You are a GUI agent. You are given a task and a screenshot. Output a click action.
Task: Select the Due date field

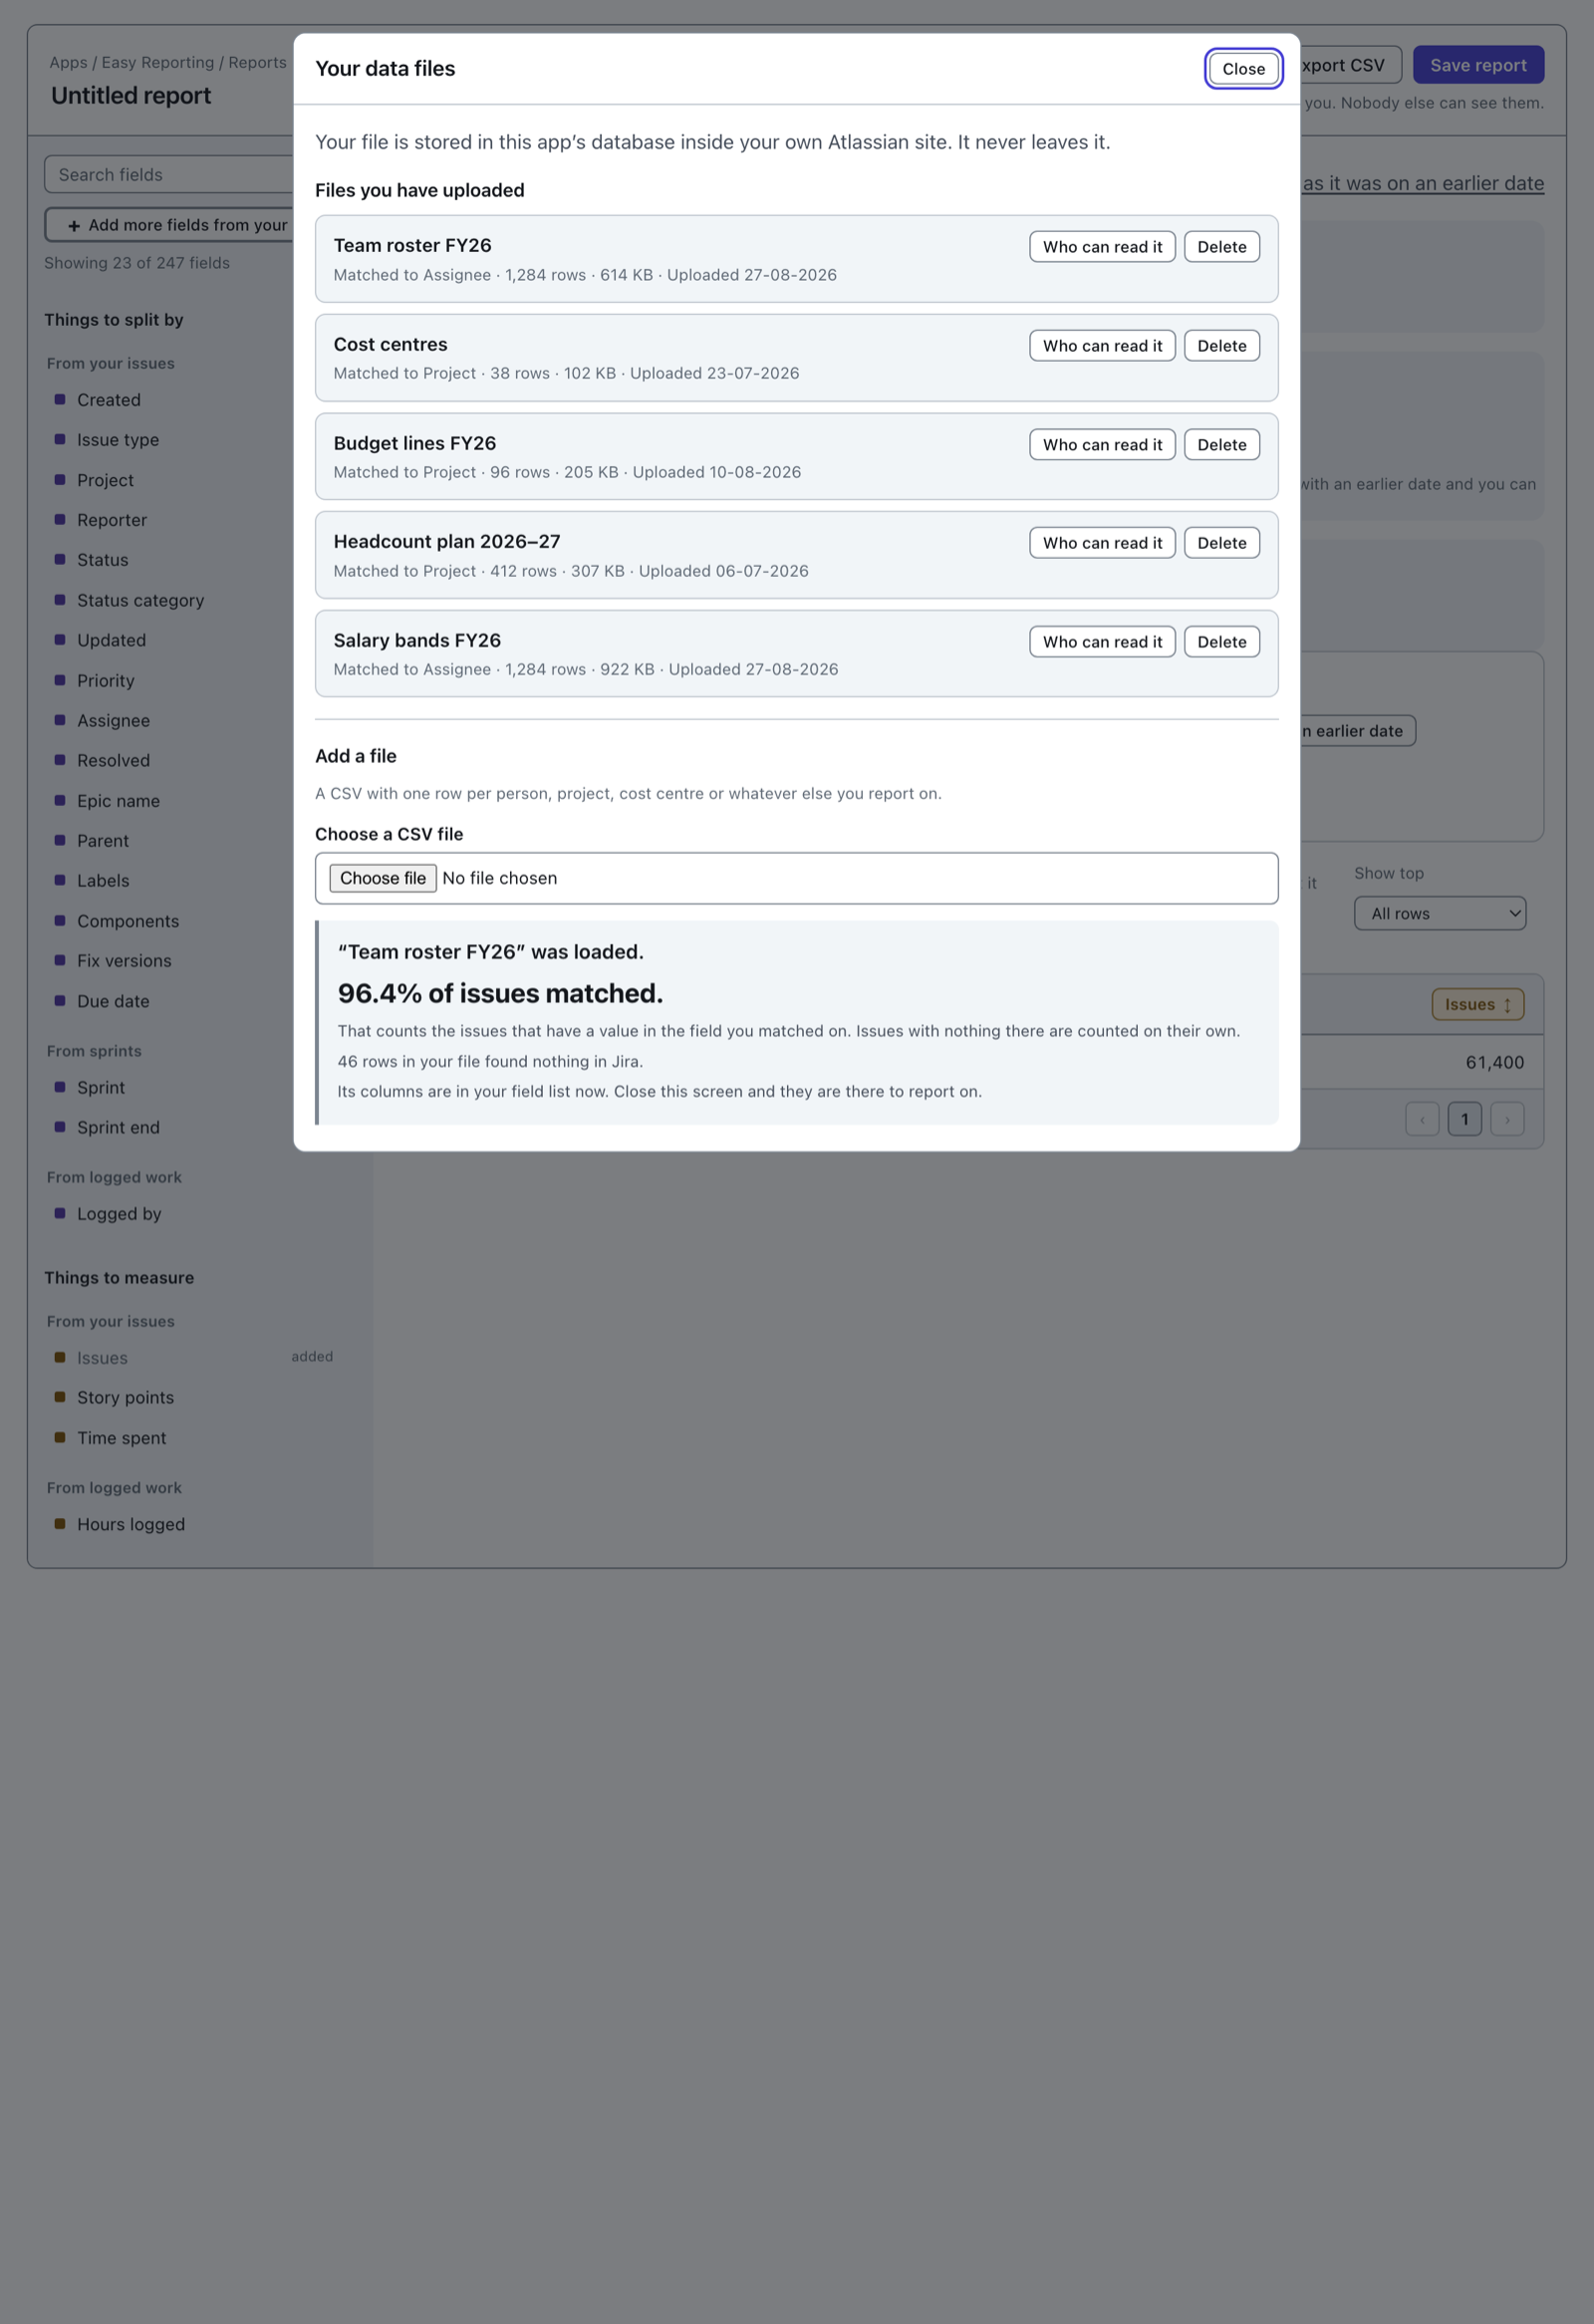pos(113,1001)
